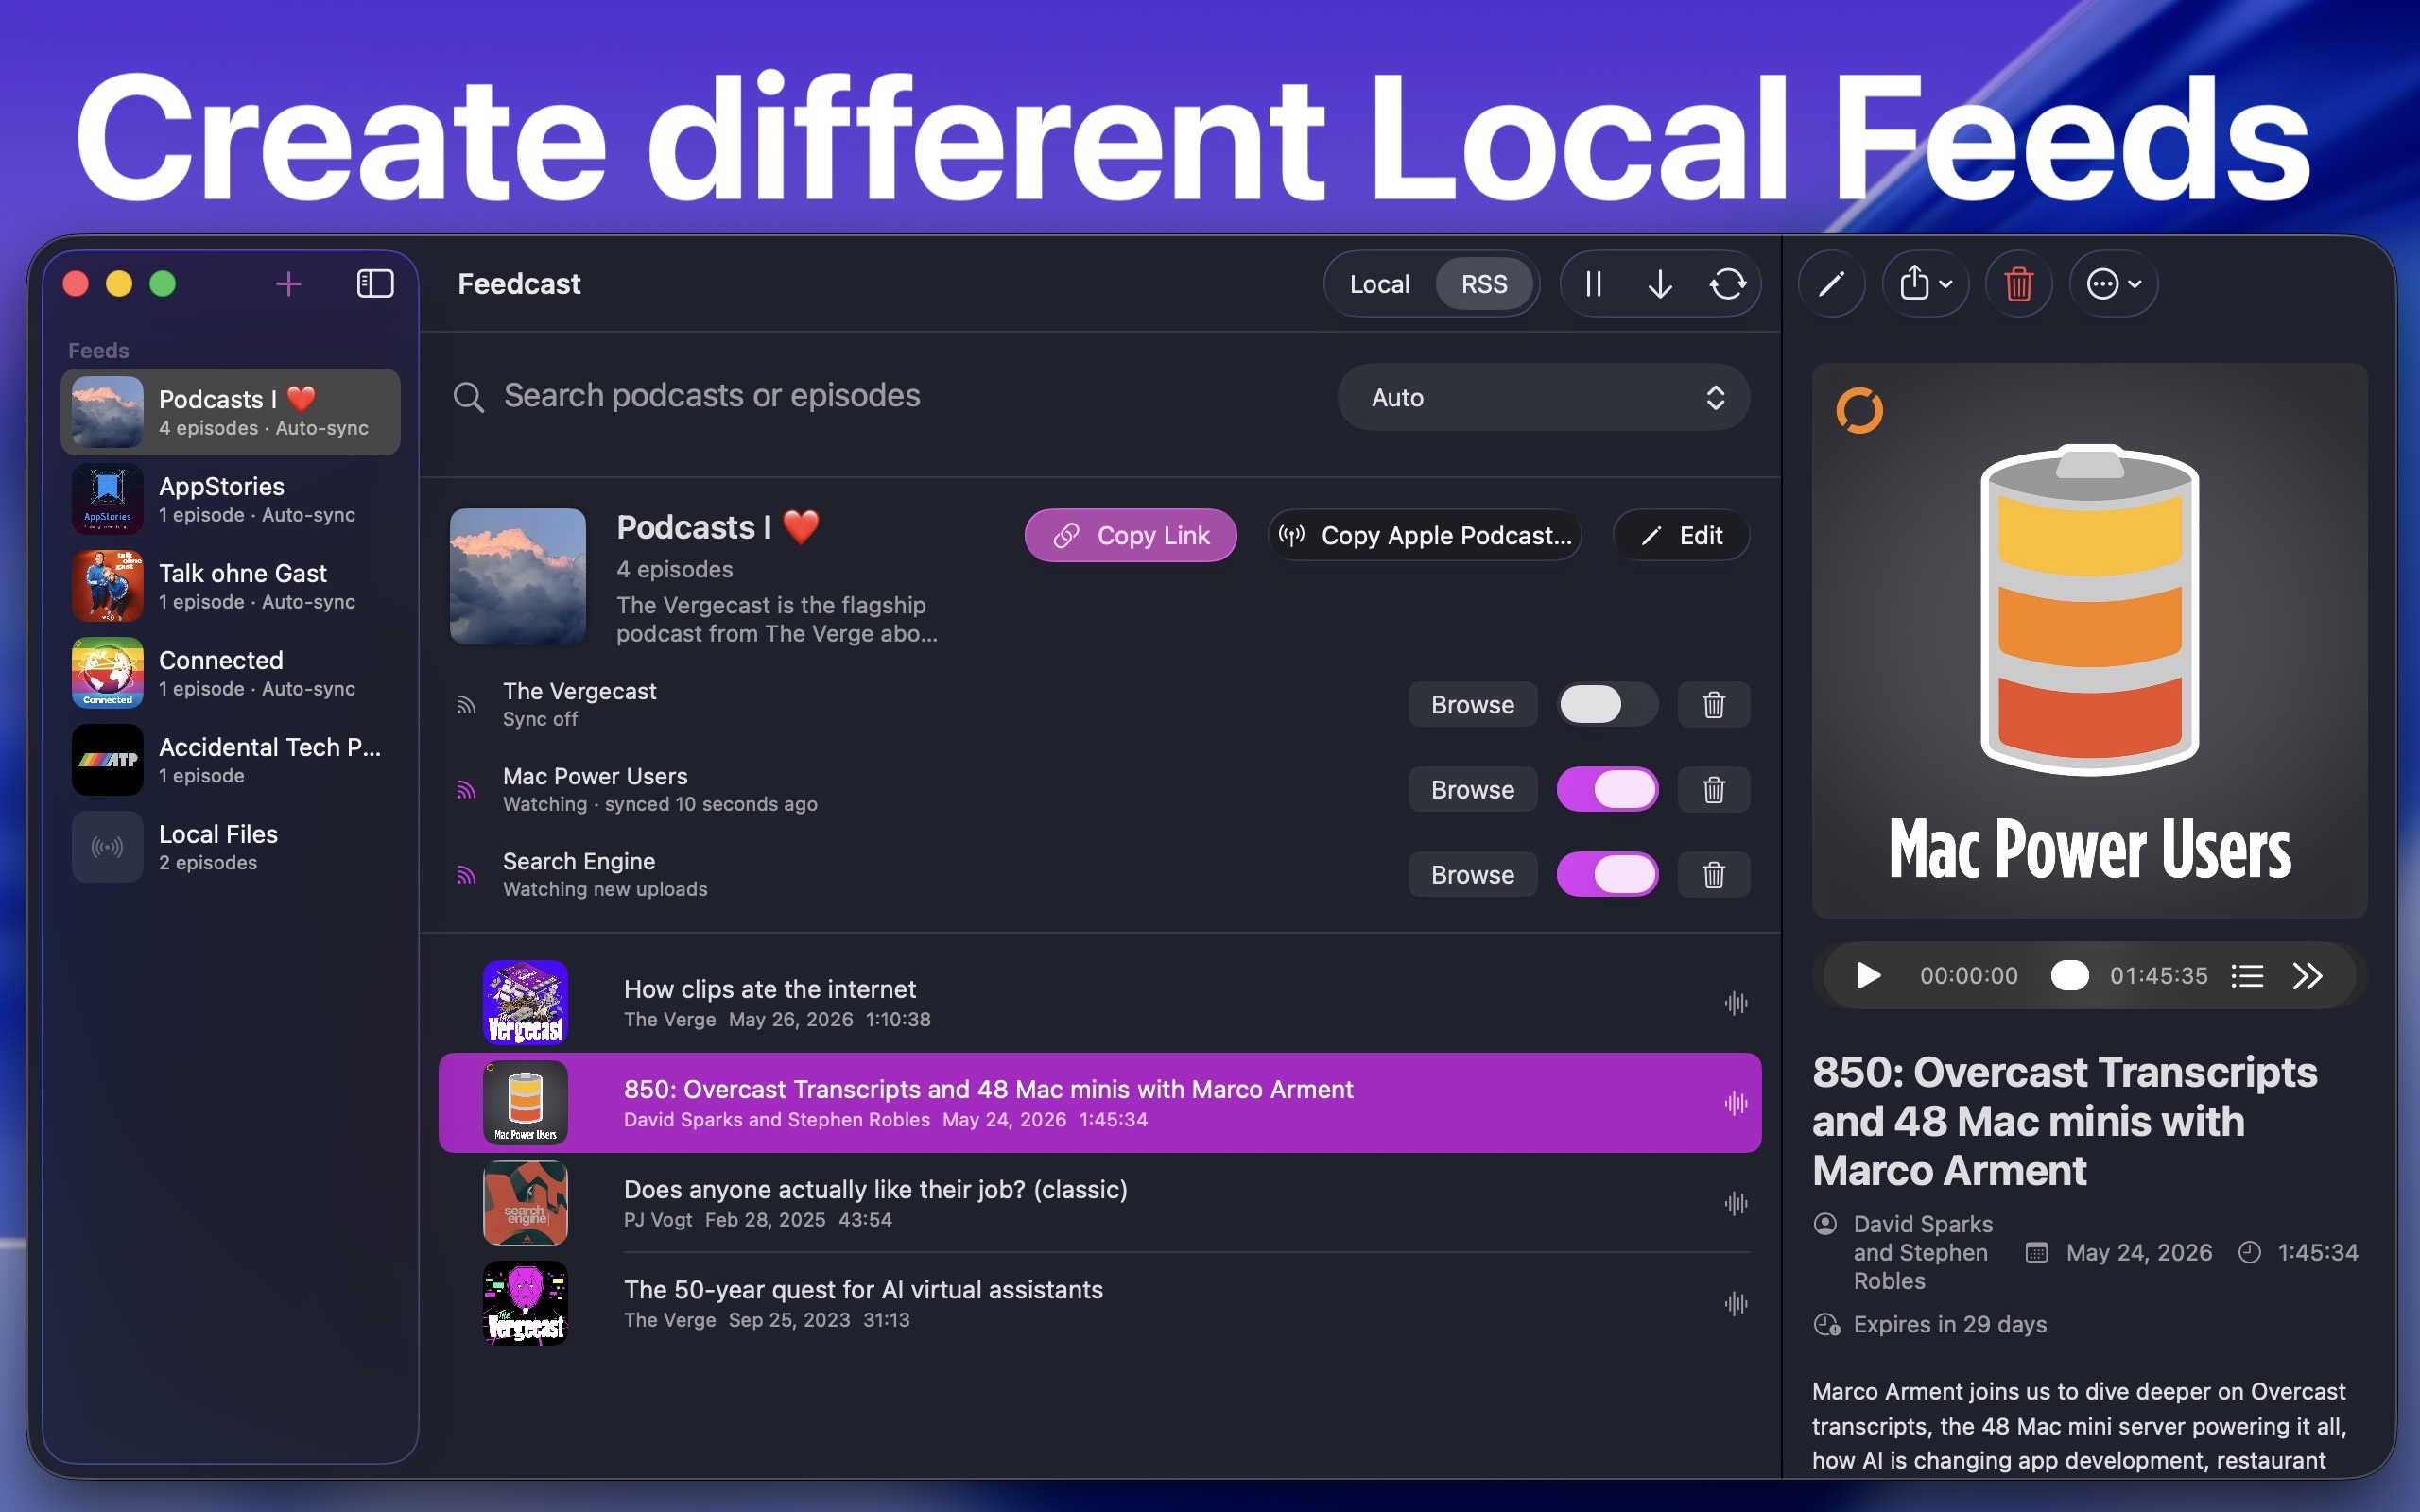Viewport: 2420px width, 1512px height.
Task: Select Accidental Tech Podcast feed
Action: pyautogui.click(x=230, y=760)
